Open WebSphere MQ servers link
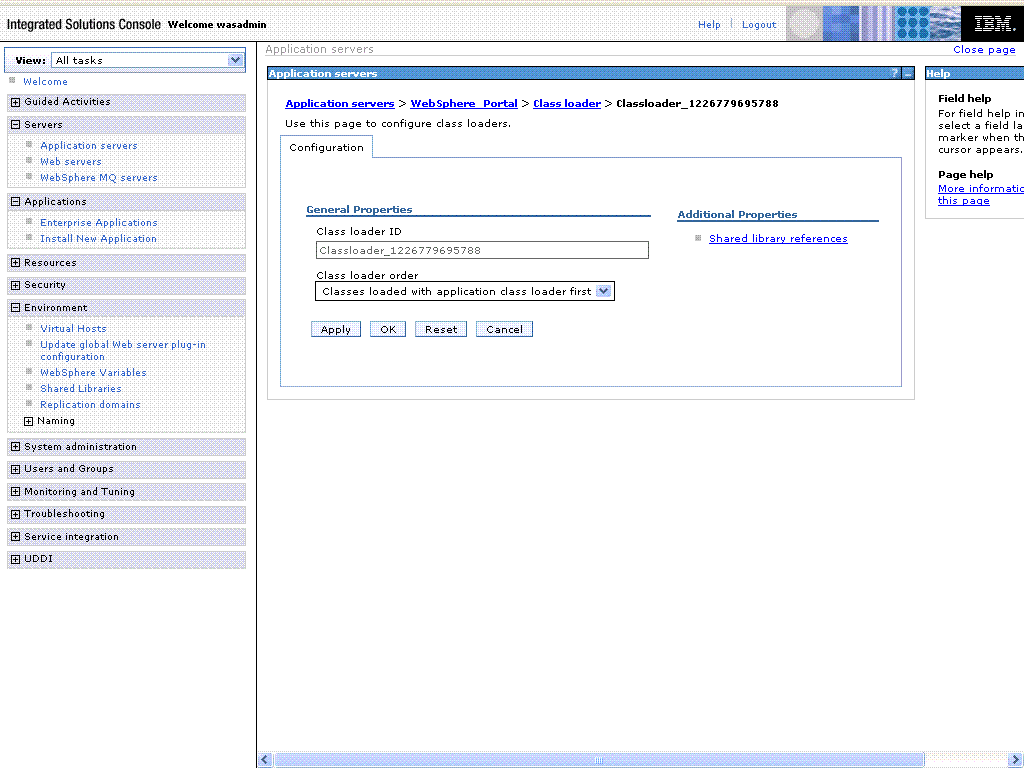Screen dimensions: 1024x768 point(99,178)
